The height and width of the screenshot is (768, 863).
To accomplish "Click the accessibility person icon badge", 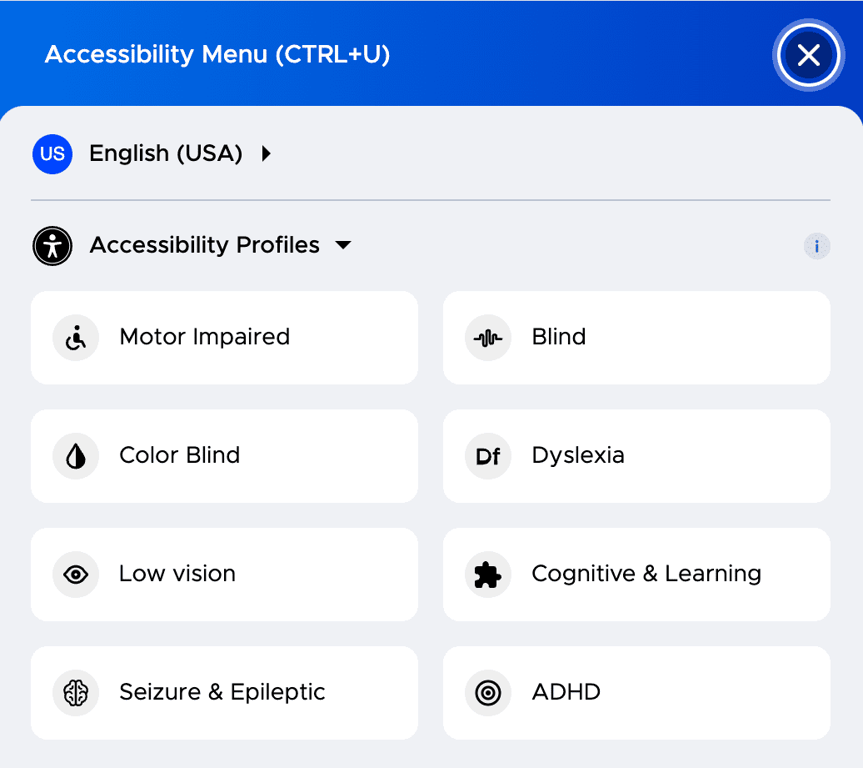I will (52, 246).
